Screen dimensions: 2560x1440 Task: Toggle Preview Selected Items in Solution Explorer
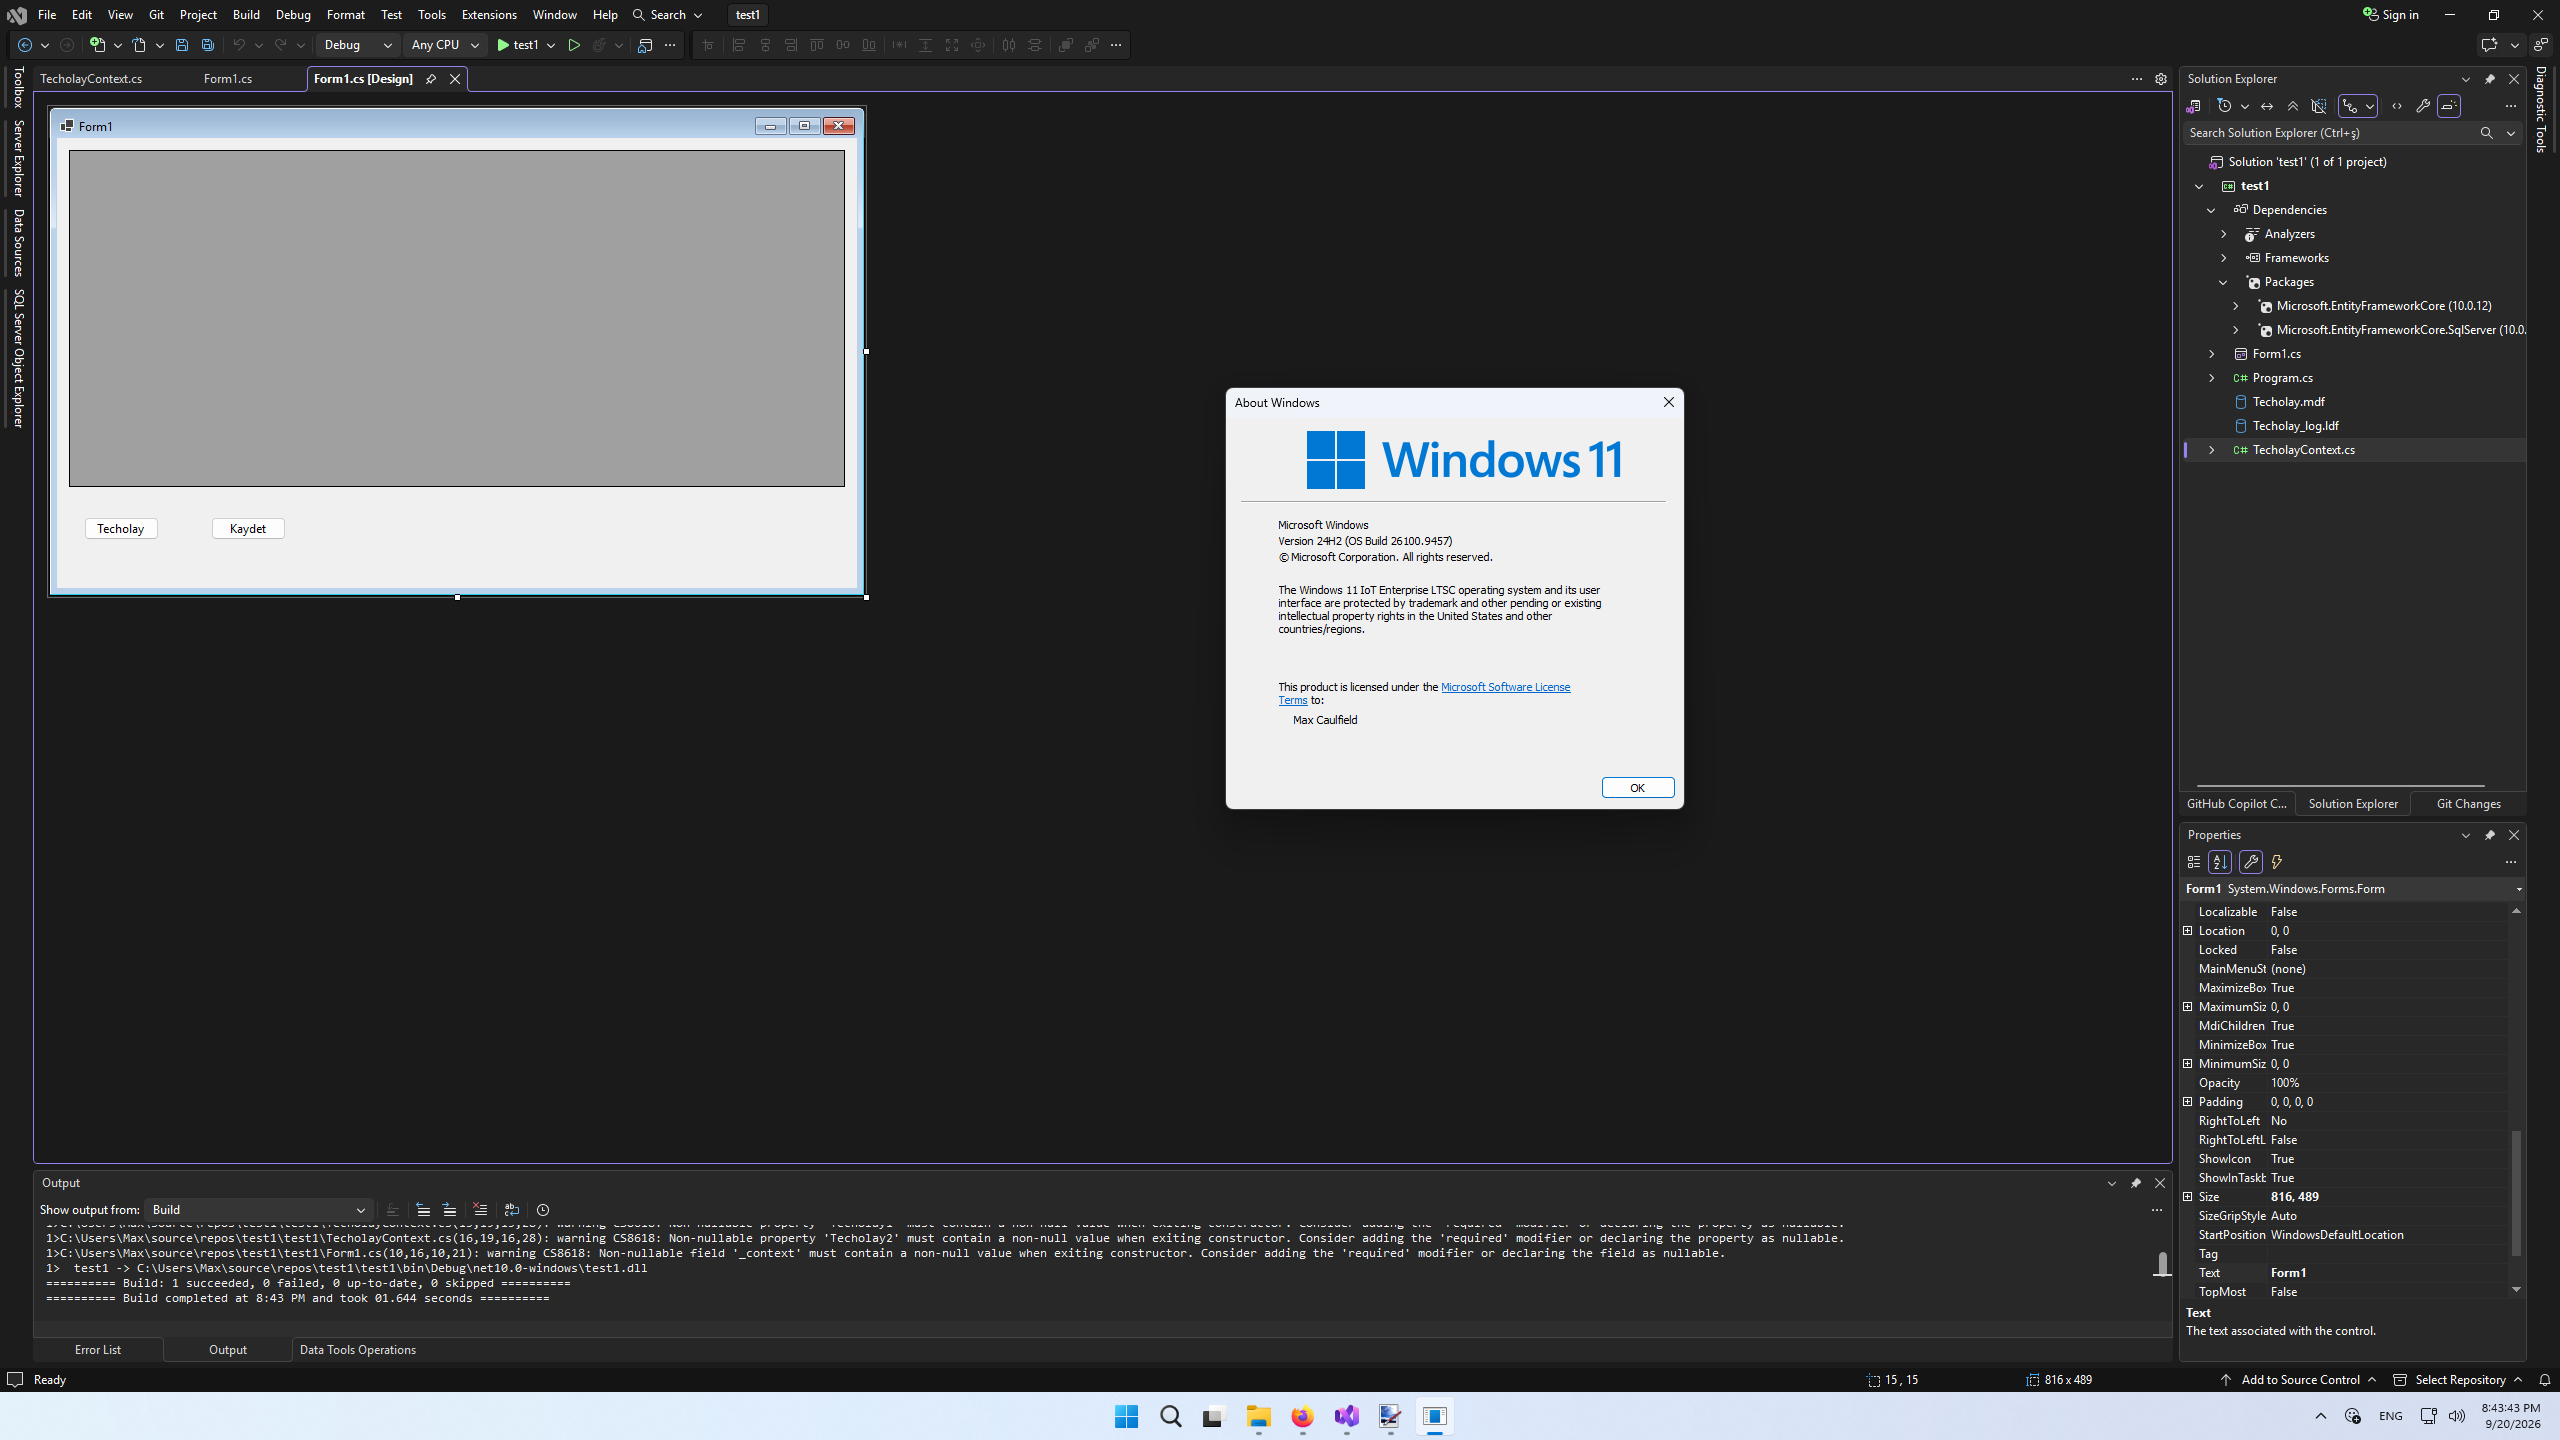click(2449, 106)
